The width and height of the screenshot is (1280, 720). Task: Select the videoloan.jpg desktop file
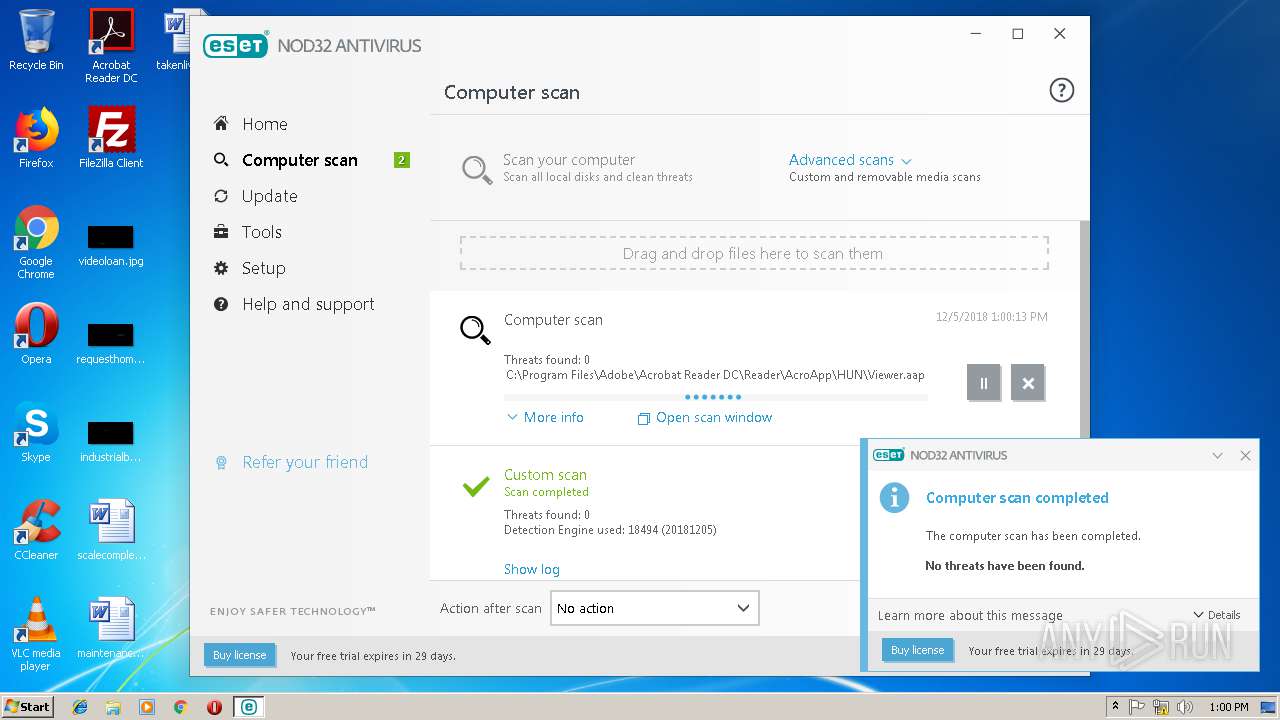click(111, 246)
